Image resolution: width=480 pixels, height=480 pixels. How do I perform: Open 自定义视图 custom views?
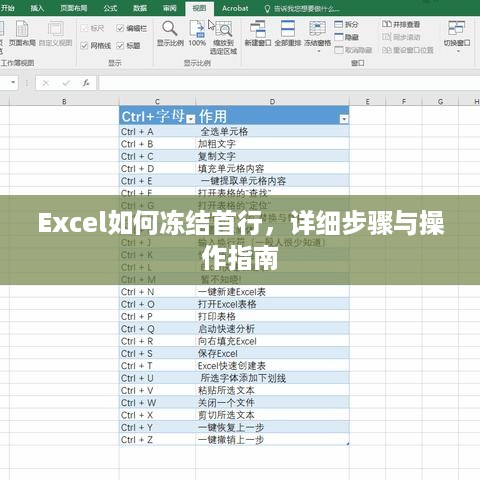(56, 33)
